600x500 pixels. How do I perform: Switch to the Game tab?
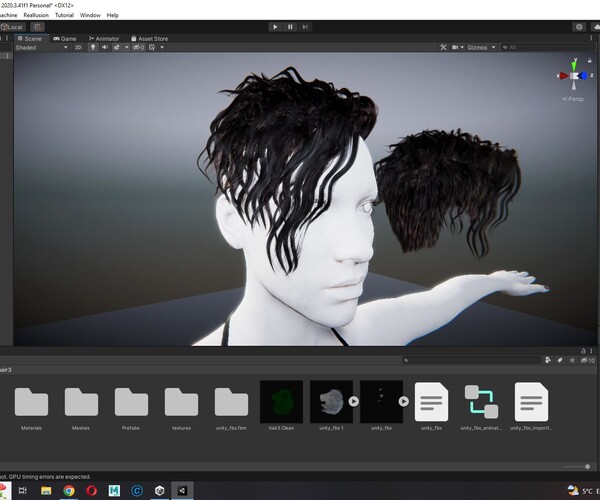coord(65,39)
